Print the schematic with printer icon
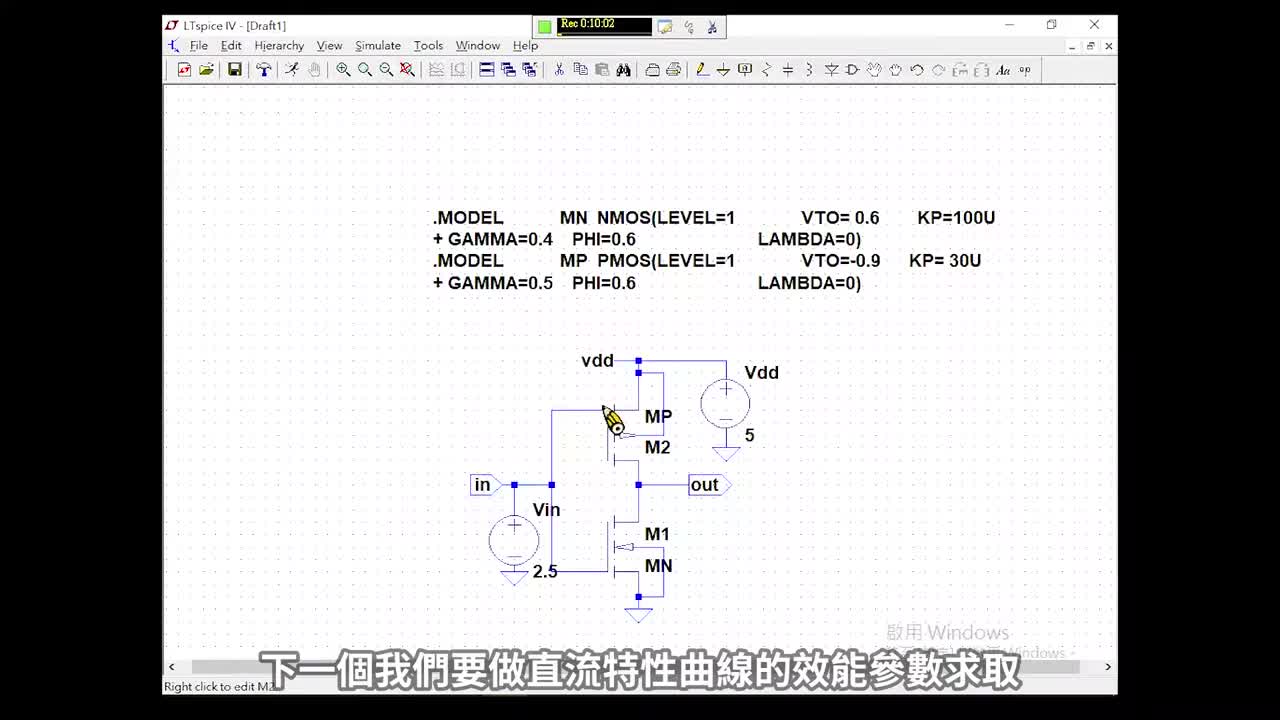Viewport: 1280px width, 720px height. (x=674, y=69)
